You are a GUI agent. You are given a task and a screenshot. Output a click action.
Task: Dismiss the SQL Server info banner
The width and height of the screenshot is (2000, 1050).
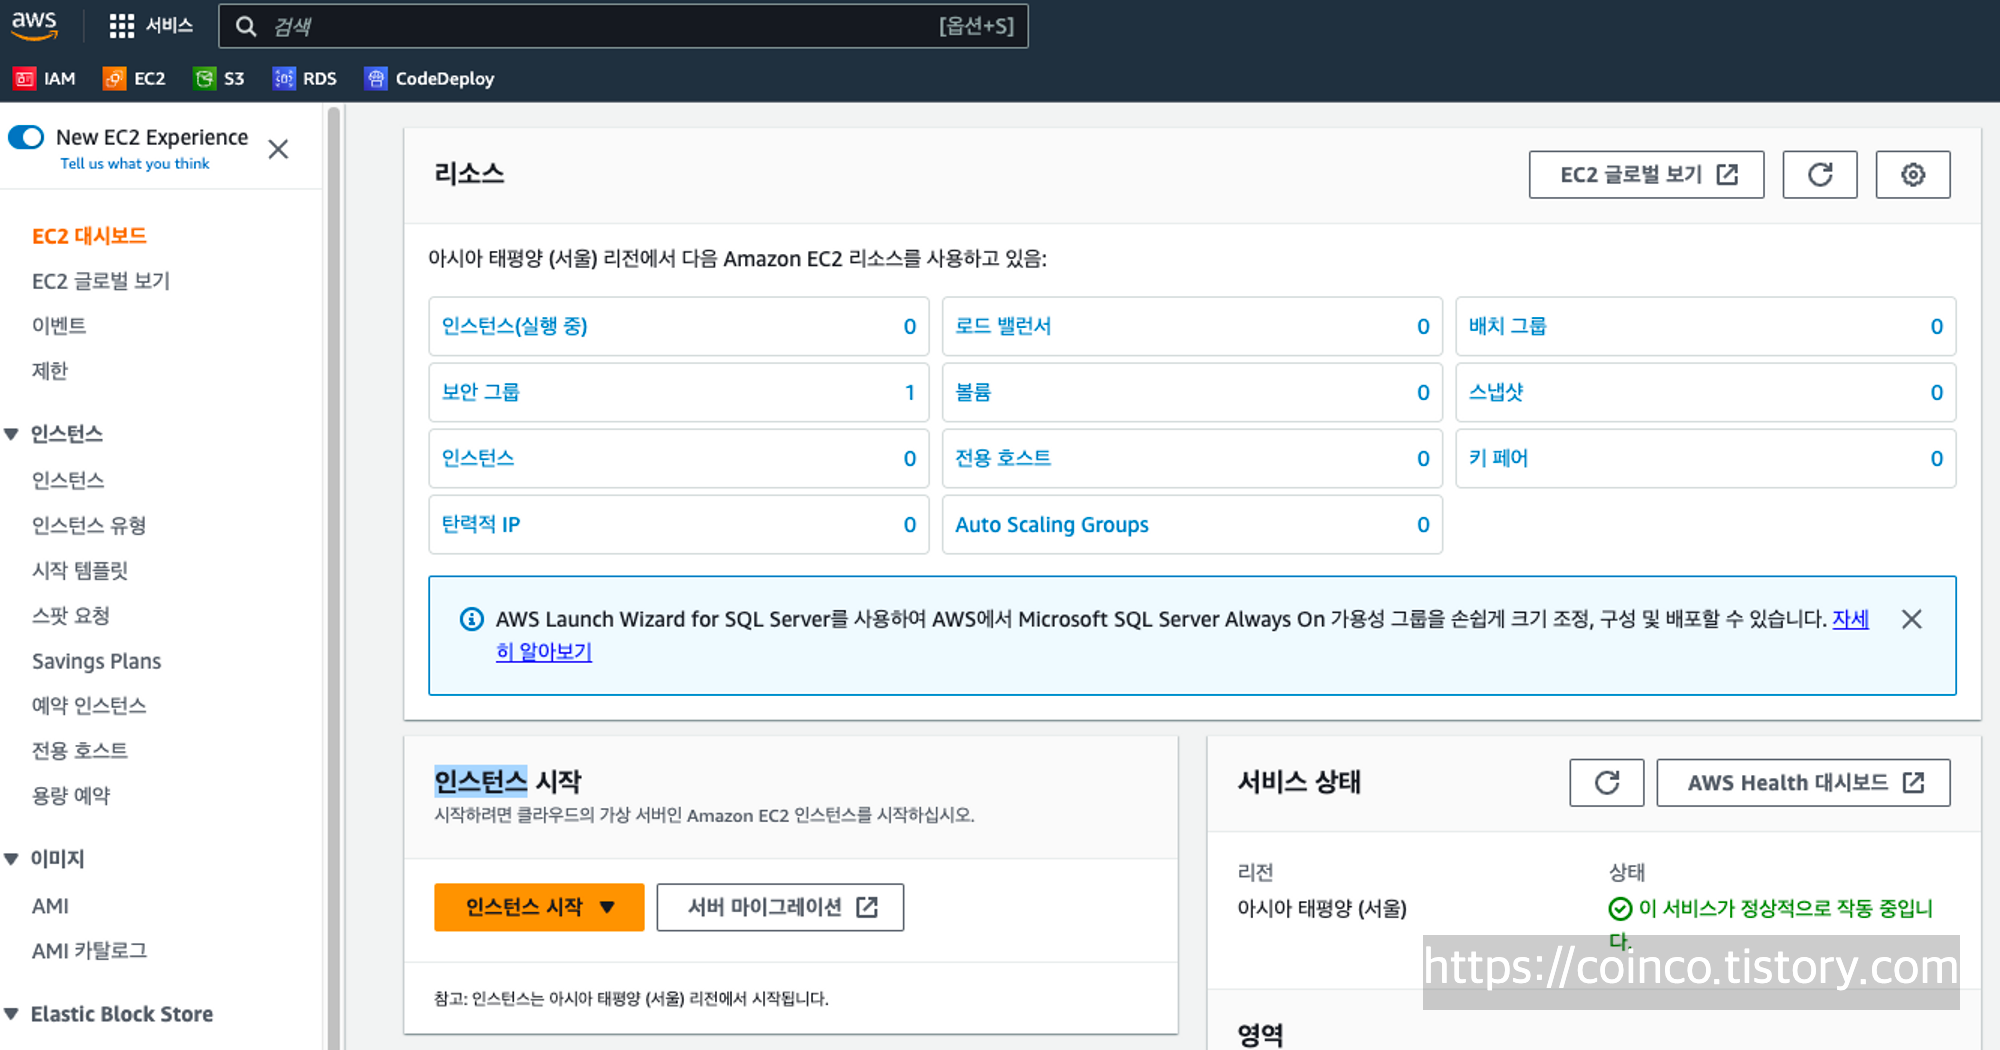click(x=1911, y=619)
